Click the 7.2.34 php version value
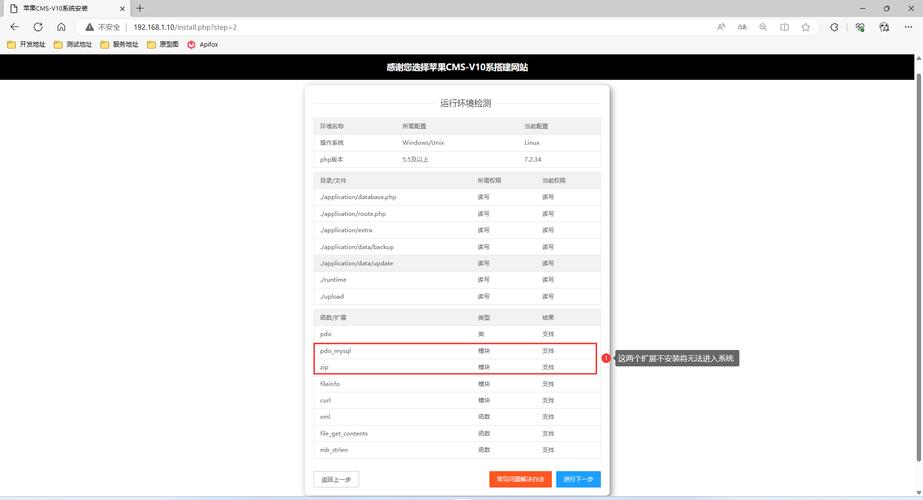This screenshot has height=500, width=923. [533, 159]
